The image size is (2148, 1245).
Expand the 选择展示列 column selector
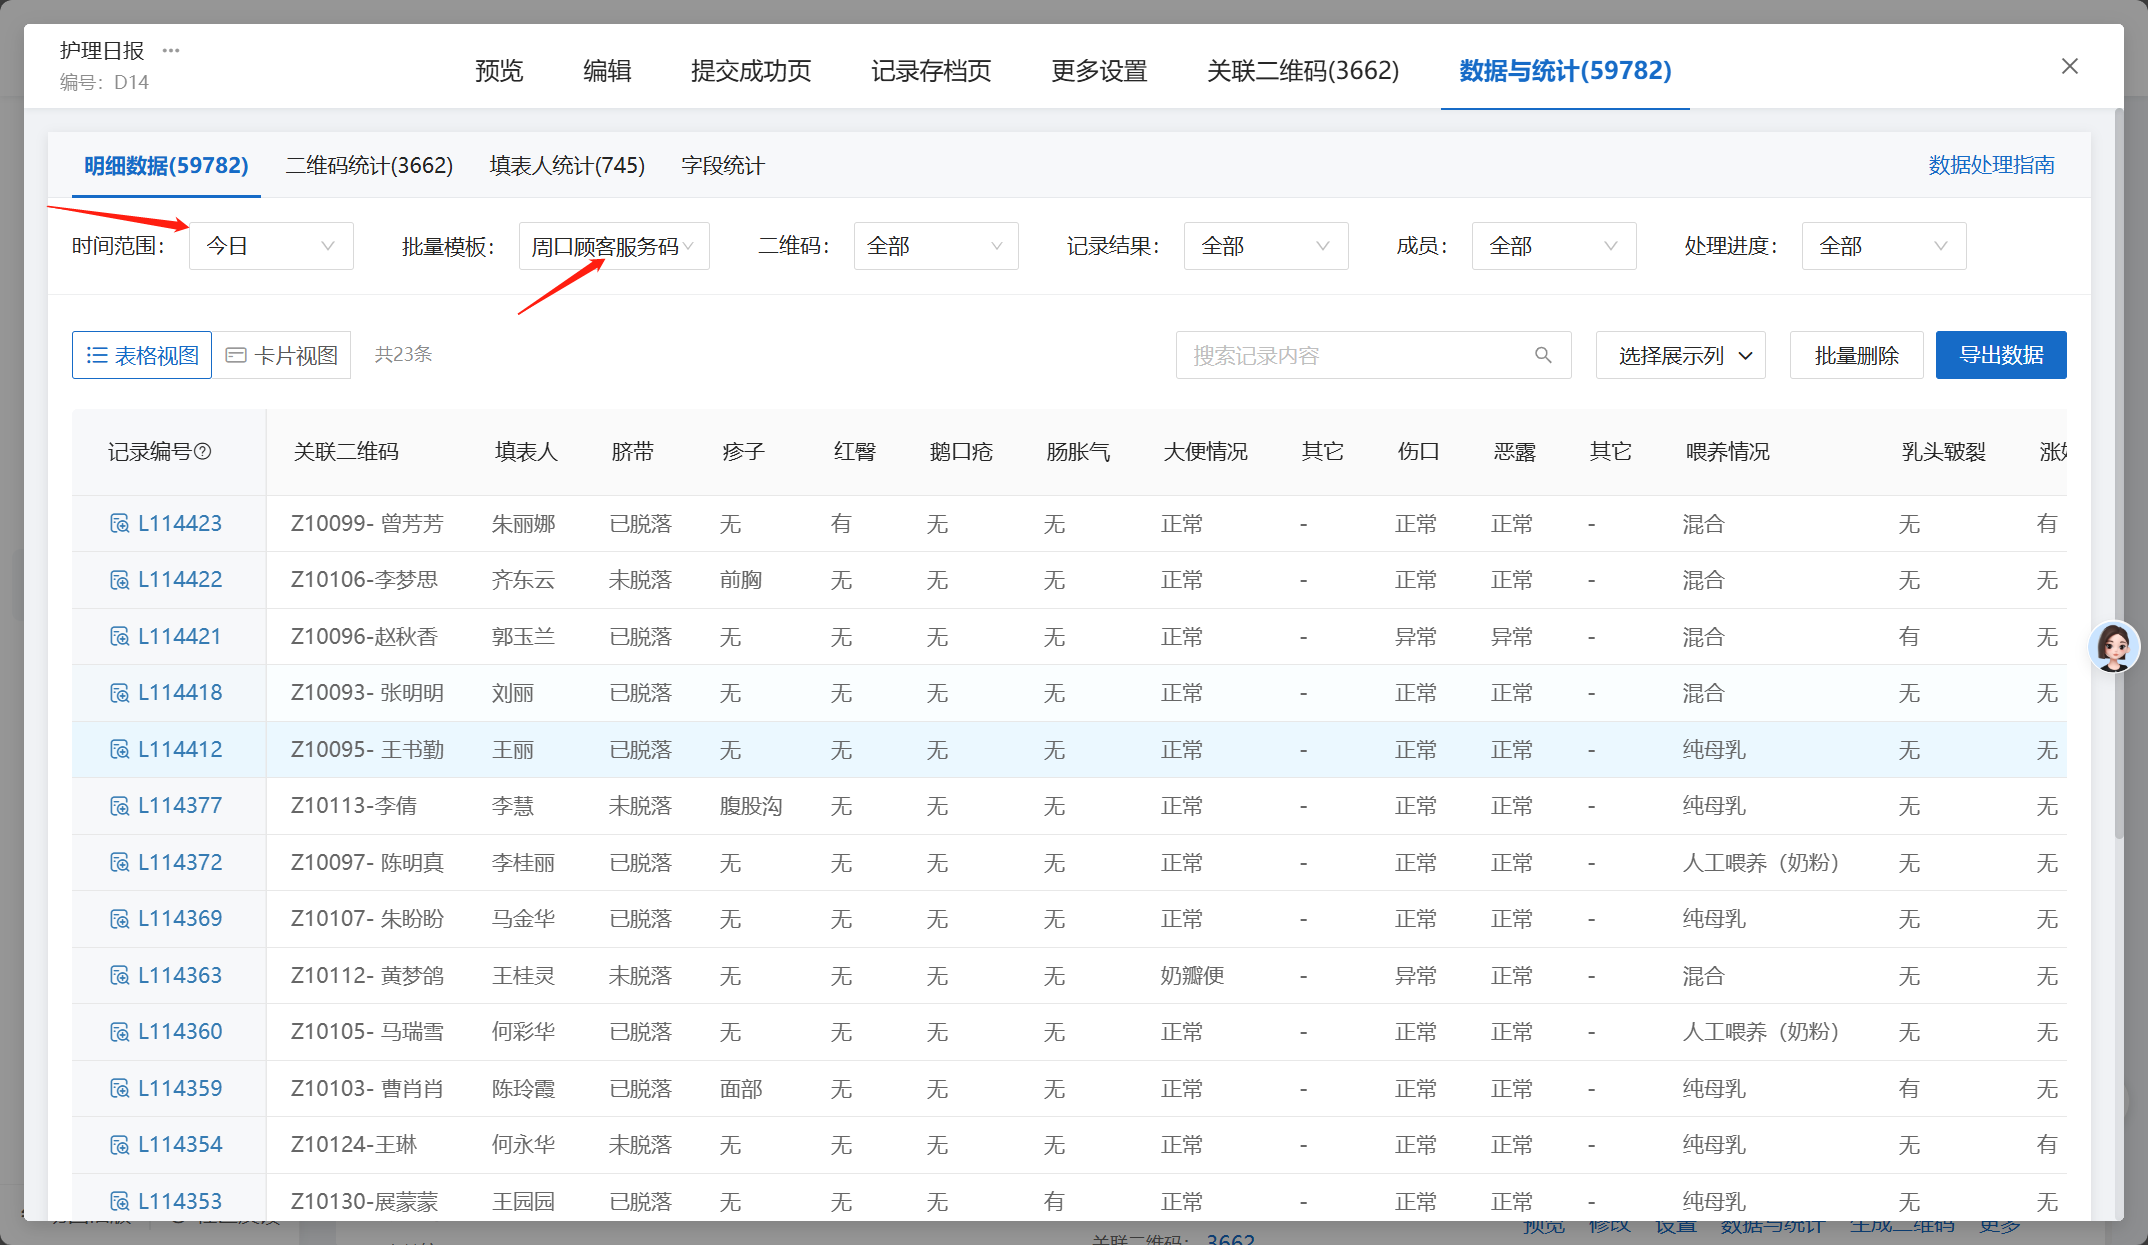(x=1680, y=355)
